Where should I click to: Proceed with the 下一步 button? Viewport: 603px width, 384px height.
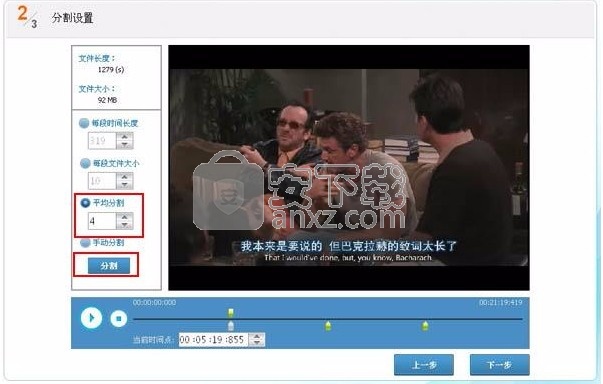(x=500, y=365)
